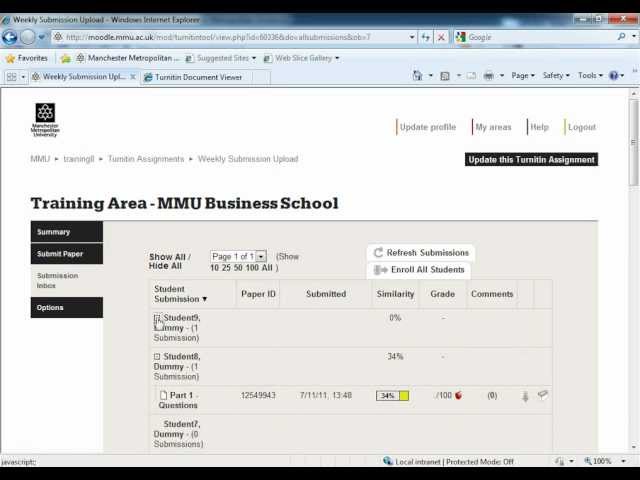Open Favorites star button
The image size is (640, 480).
tap(27, 58)
